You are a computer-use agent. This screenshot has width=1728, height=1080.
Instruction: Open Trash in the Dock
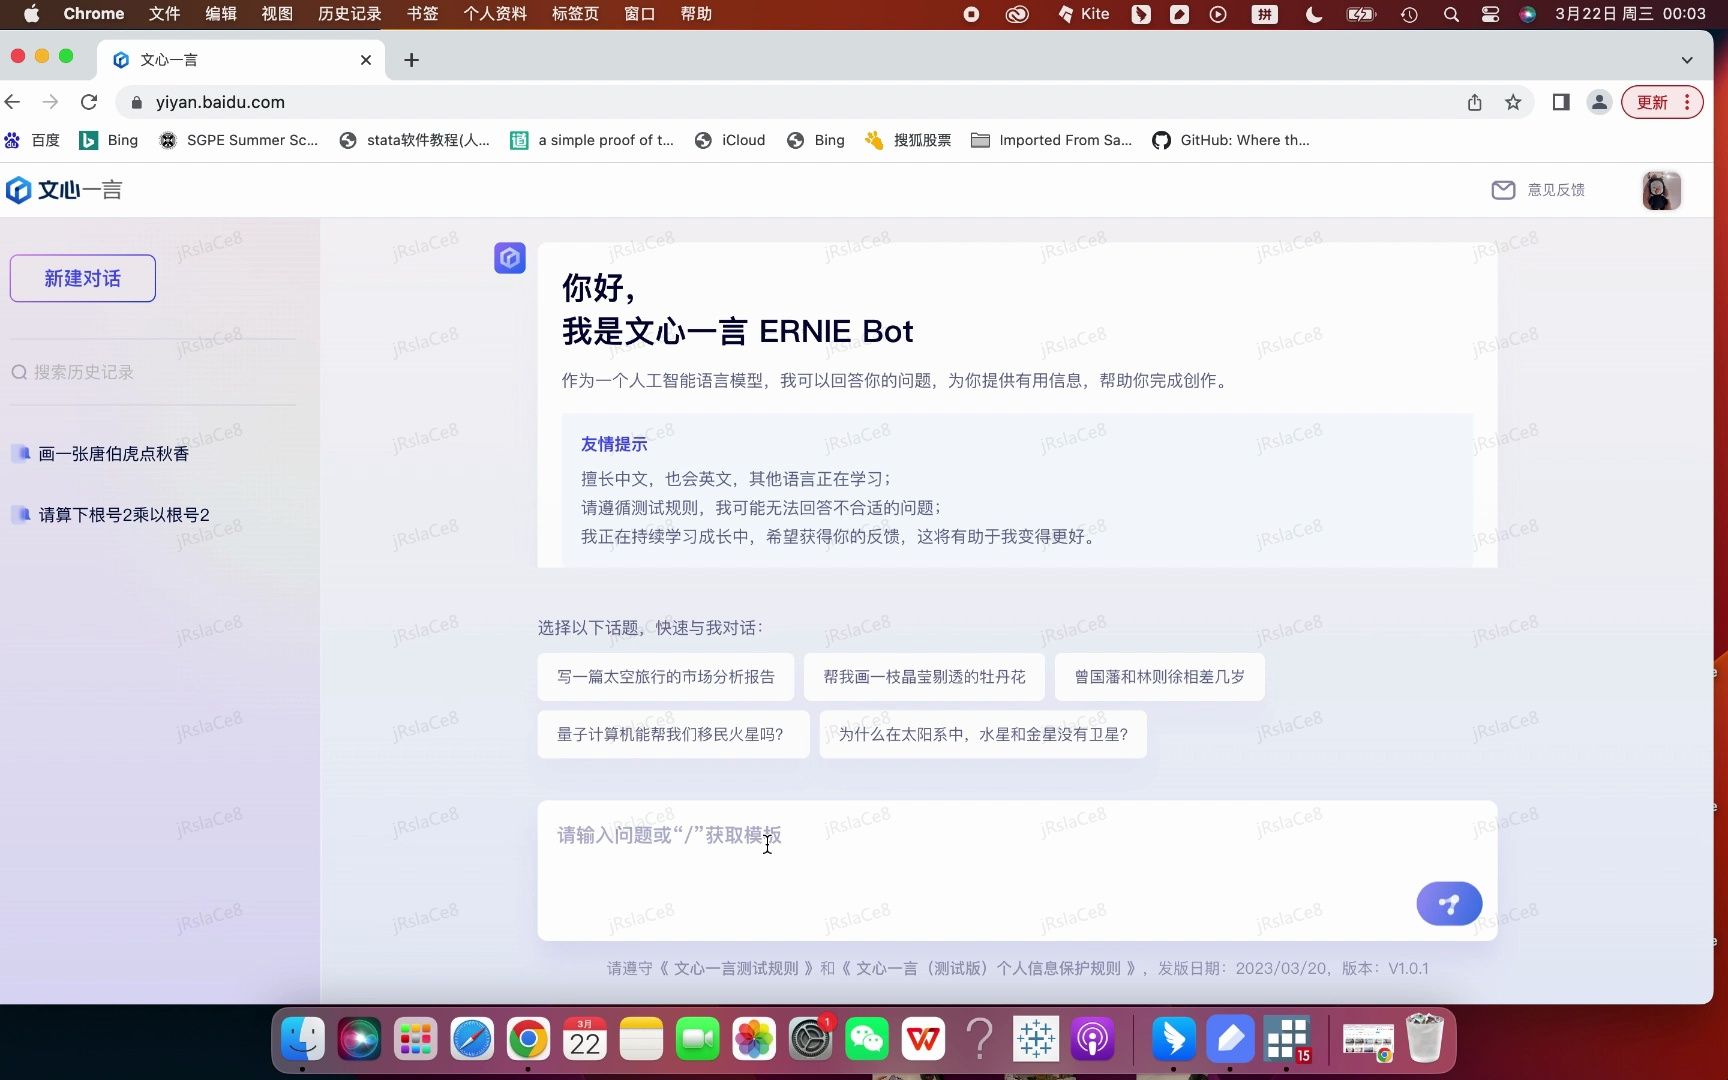(x=1425, y=1039)
